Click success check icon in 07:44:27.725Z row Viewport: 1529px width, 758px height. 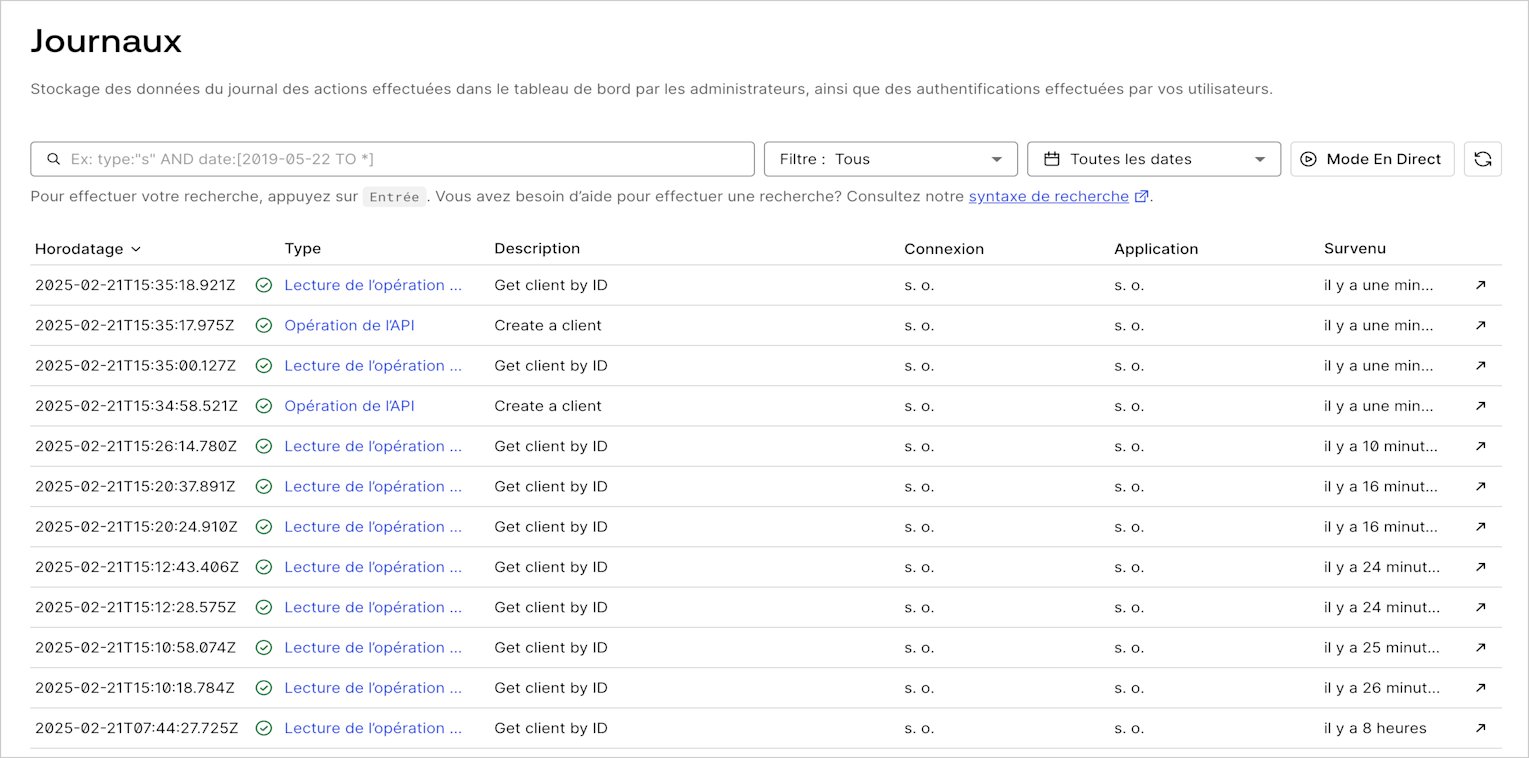tap(264, 728)
